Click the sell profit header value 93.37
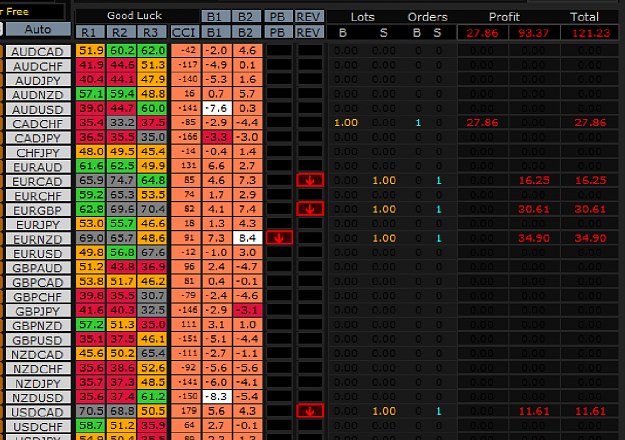Screen dimensions: 625x440 point(534,33)
